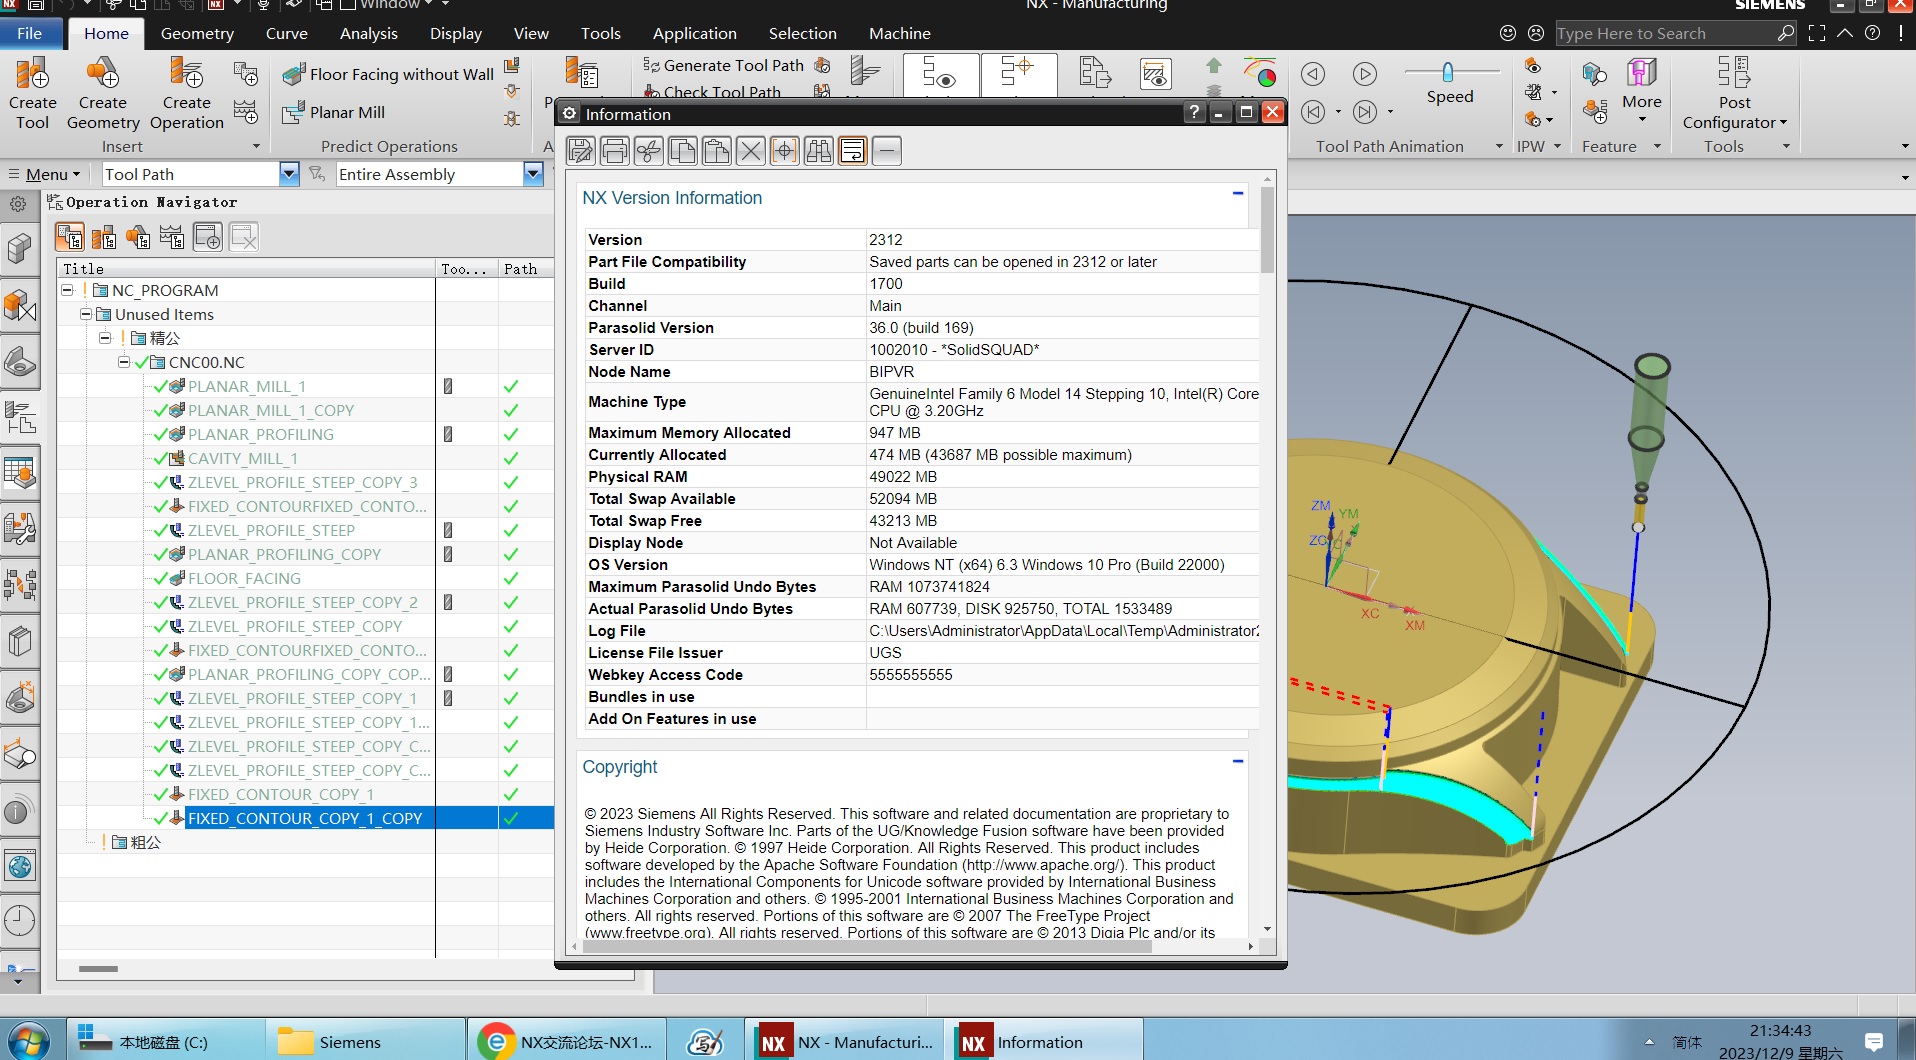The width and height of the screenshot is (1916, 1060).
Task: Open the Selection ribbon tab
Action: pyautogui.click(x=802, y=33)
